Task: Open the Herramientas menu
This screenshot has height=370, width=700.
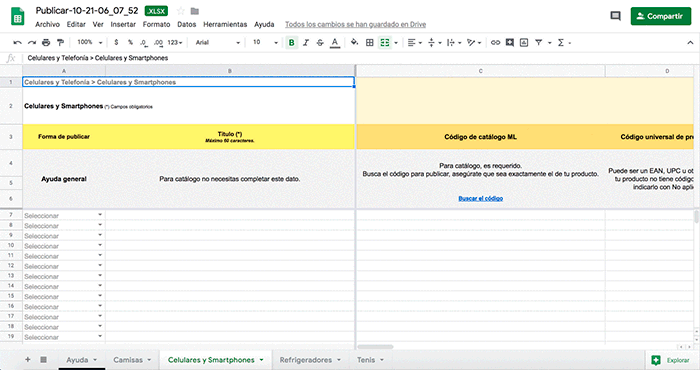Action: pyautogui.click(x=225, y=25)
